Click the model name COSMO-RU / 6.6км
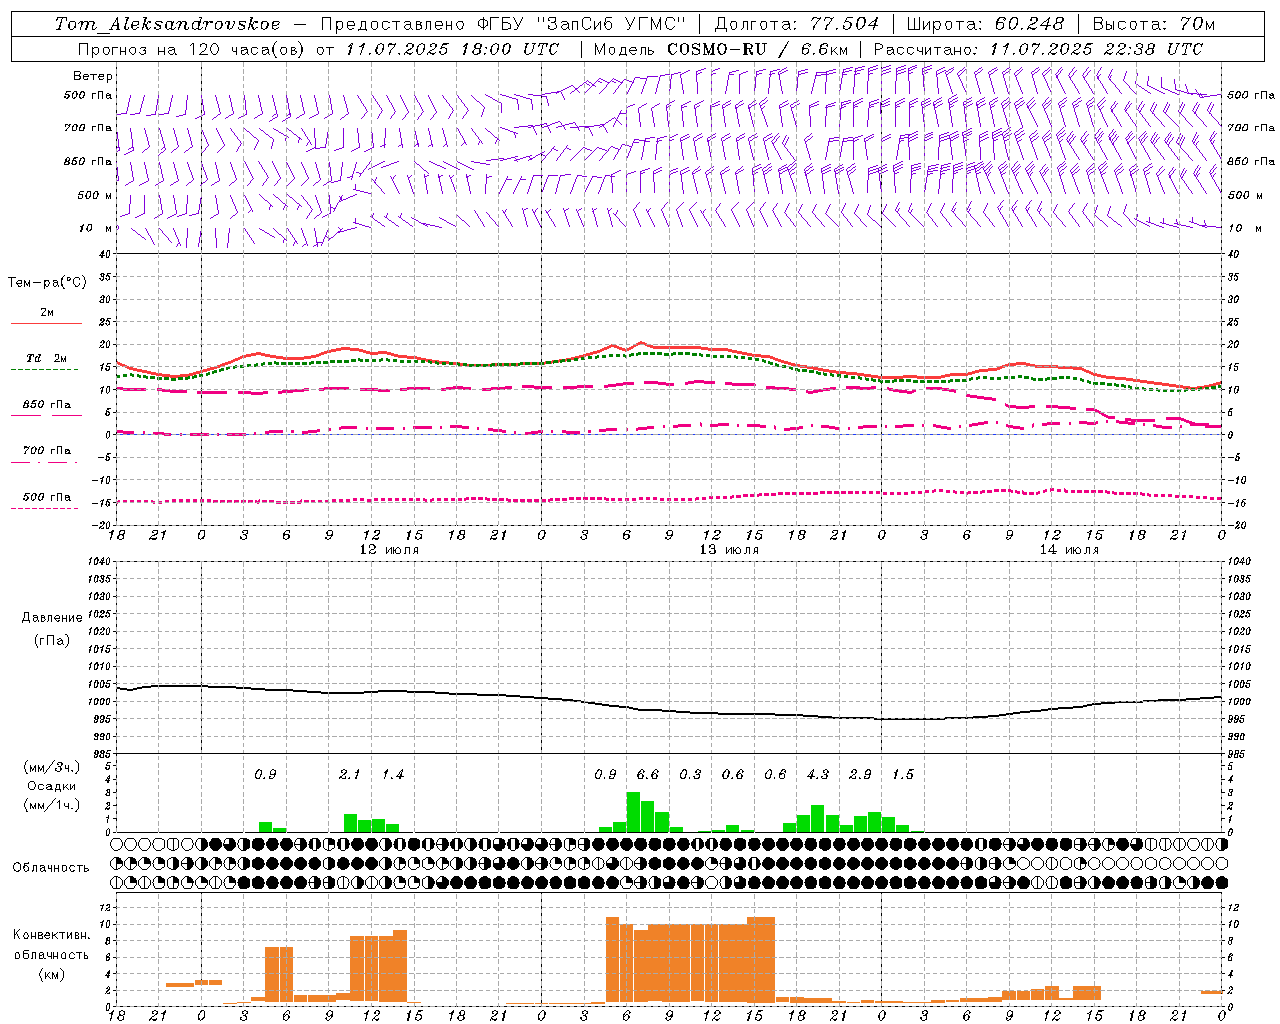1280x1024 pixels. 757,49
